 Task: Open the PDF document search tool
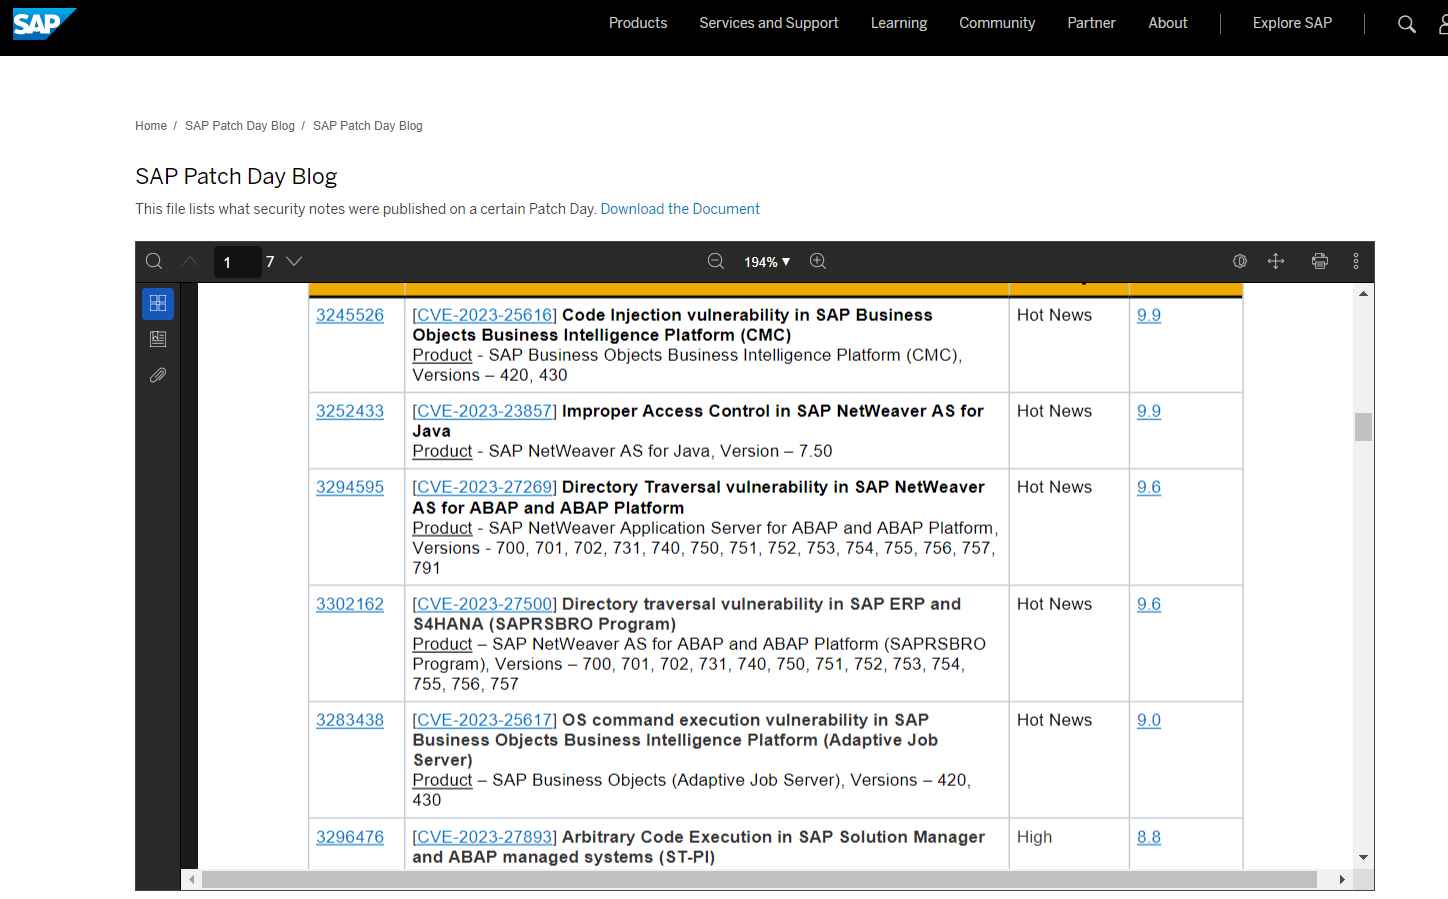click(x=154, y=261)
